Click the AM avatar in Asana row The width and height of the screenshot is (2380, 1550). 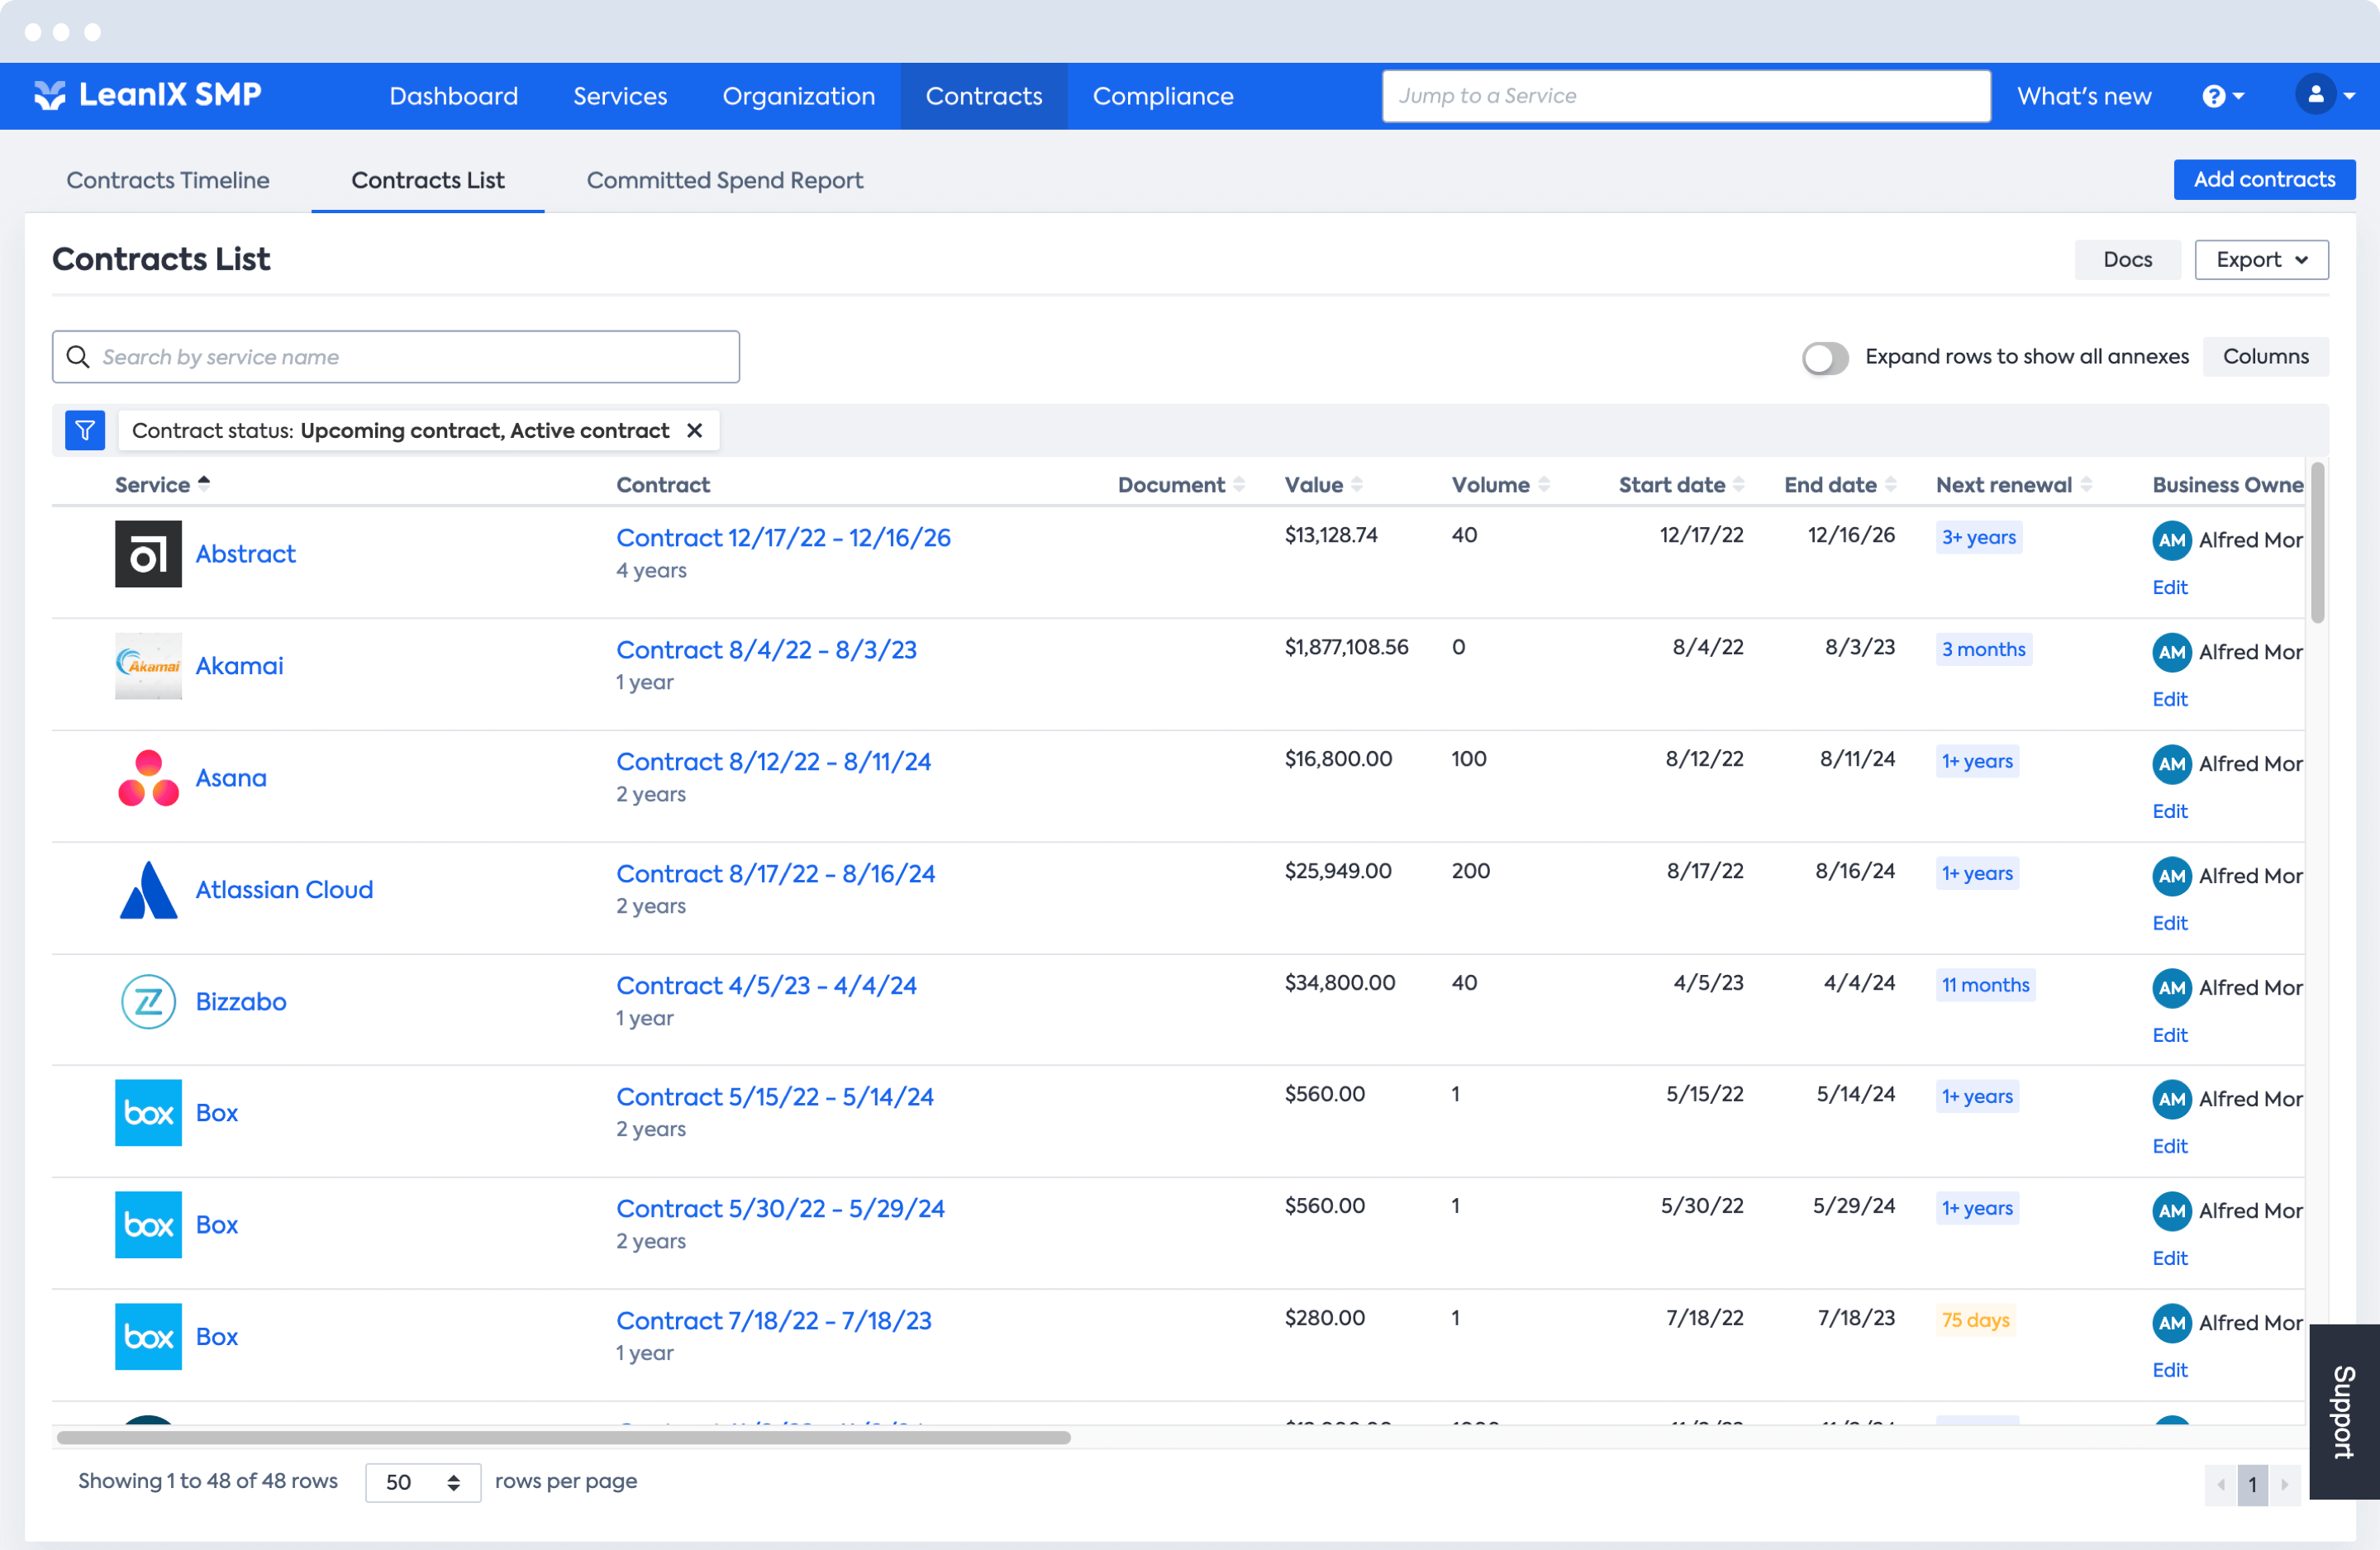(x=2172, y=764)
